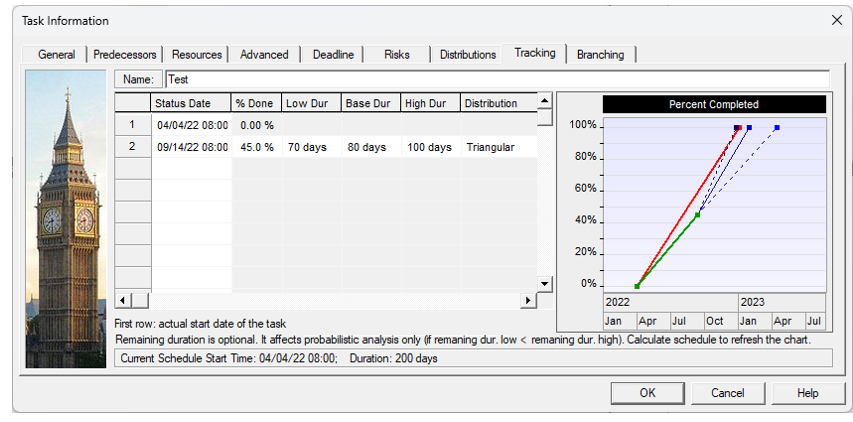The width and height of the screenshot is (853, 422).
Task: Switch to the General tab
Action: tap(56, 55)
